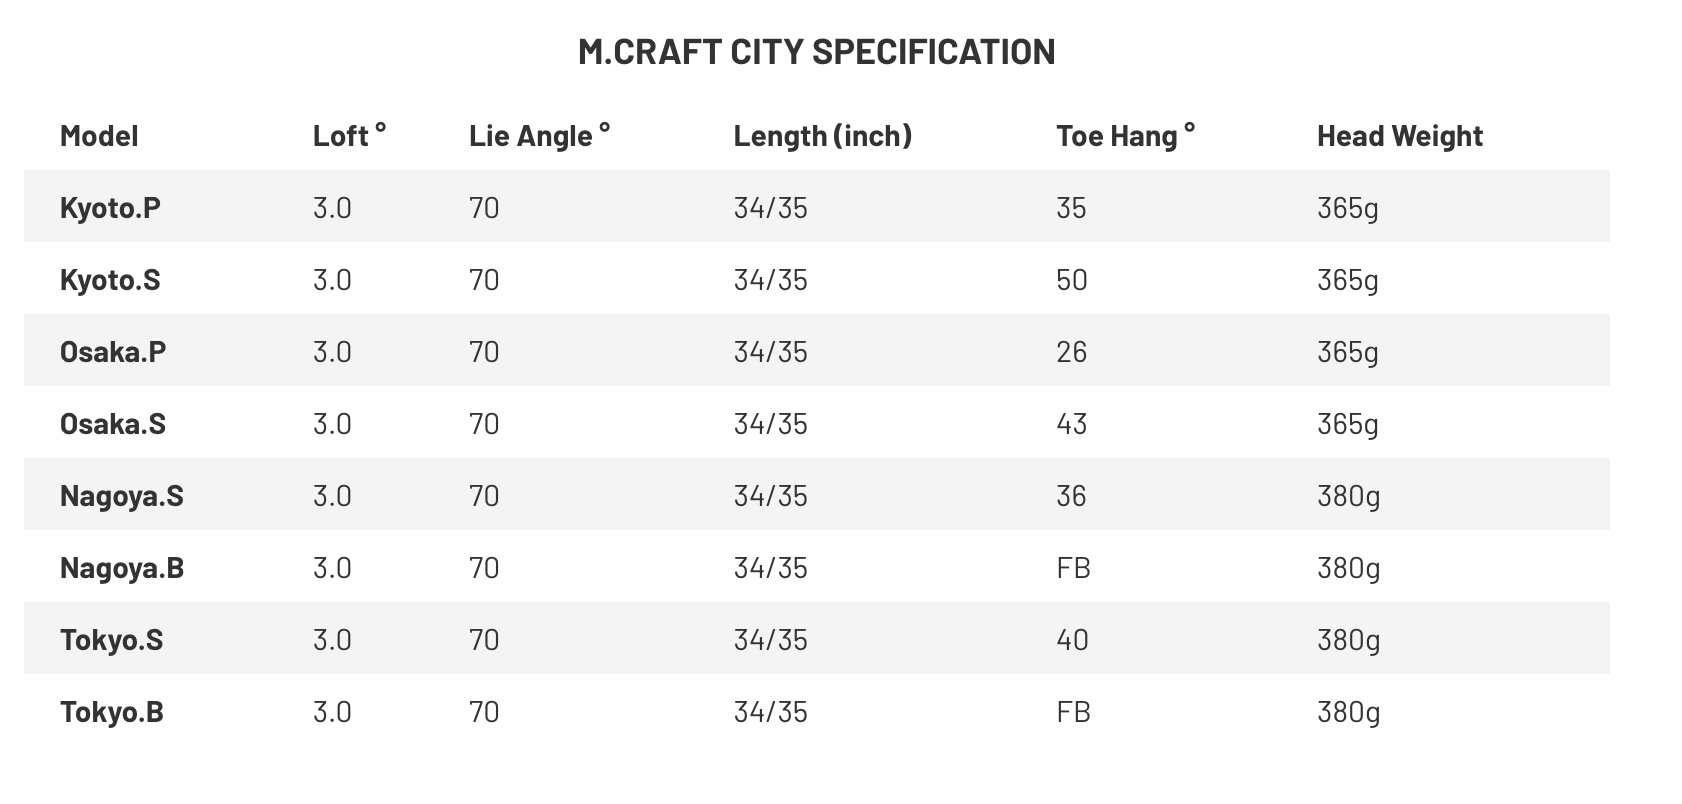Click Nagoya.B toe hang FB cell
Viewport: 1682px width, 804px height.
pos(1073,568)
